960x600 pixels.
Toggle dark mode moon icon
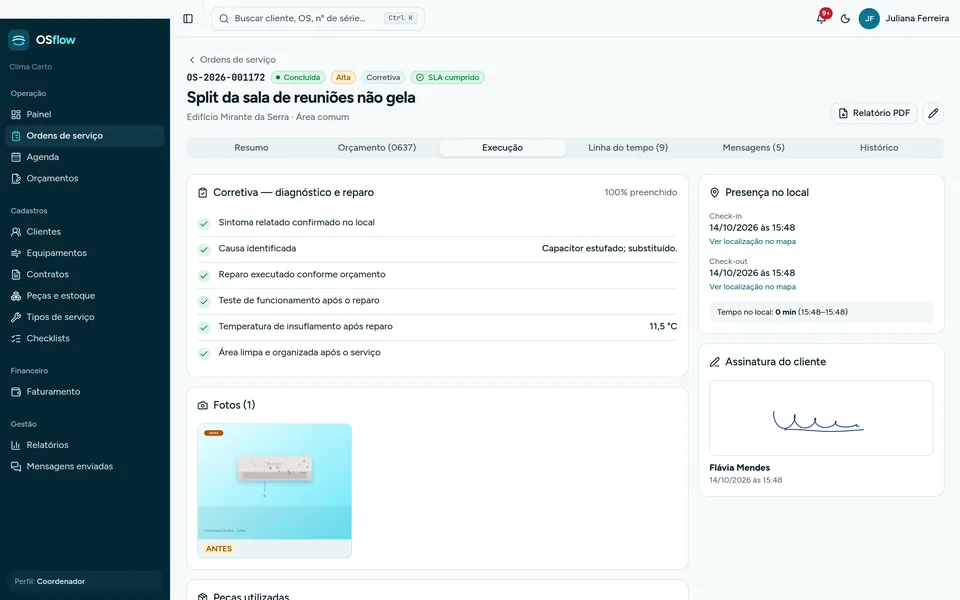845,18
